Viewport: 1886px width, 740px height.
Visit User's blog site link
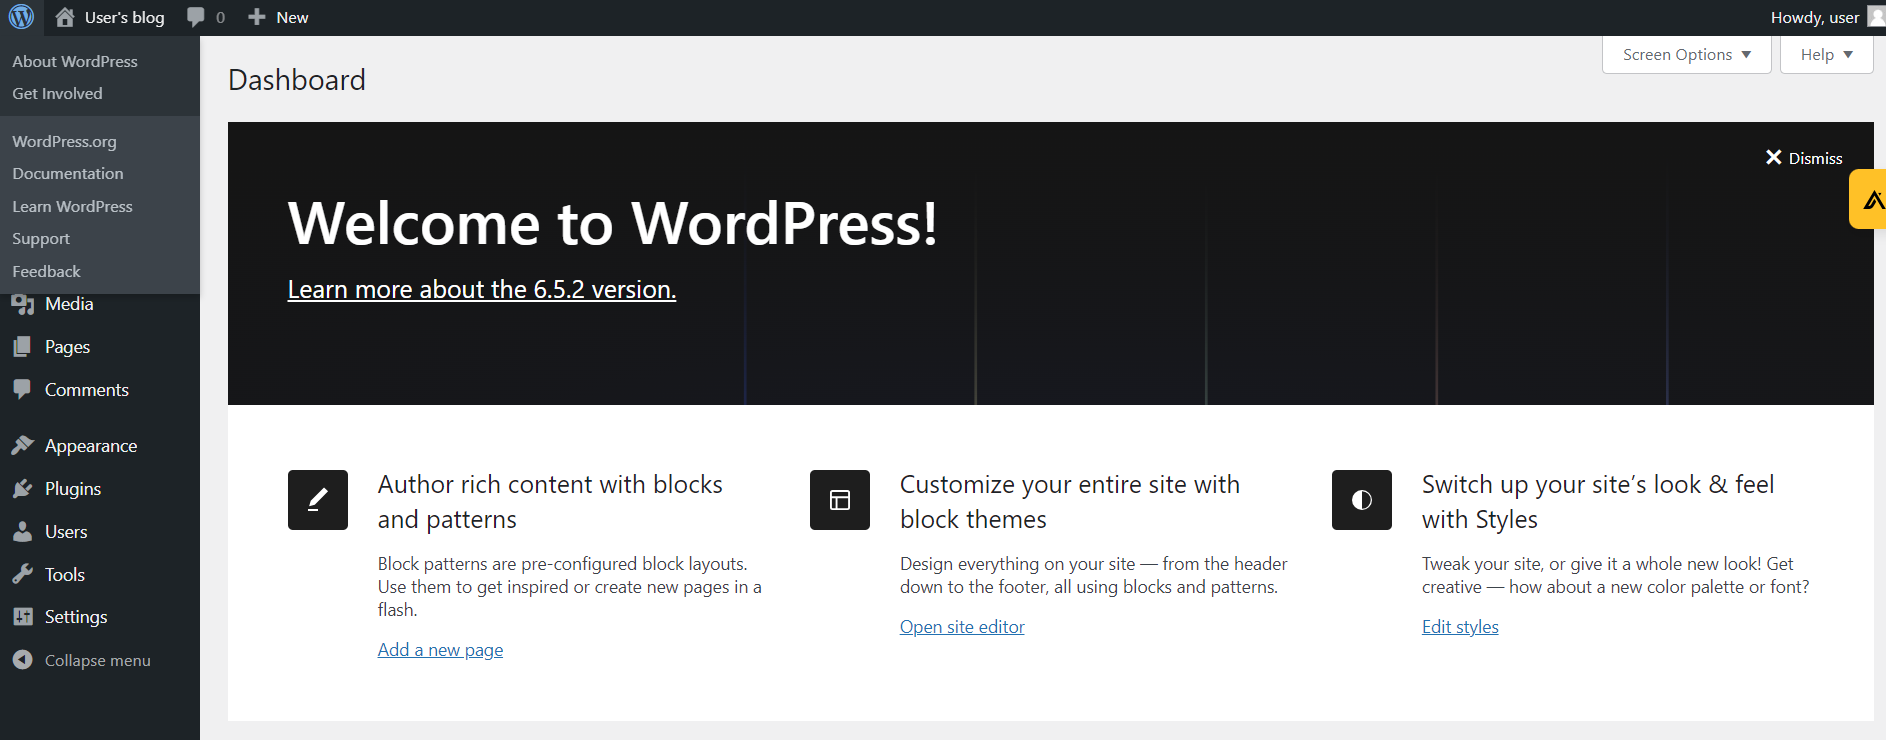pos(110,17)
